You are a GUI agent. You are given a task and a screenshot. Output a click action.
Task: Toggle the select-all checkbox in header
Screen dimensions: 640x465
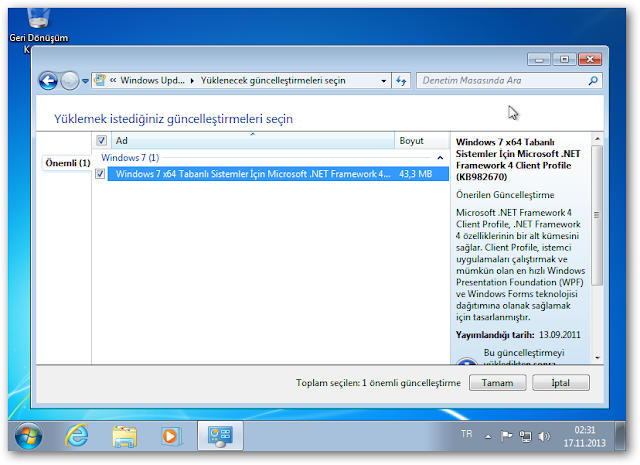coord(101,140)
